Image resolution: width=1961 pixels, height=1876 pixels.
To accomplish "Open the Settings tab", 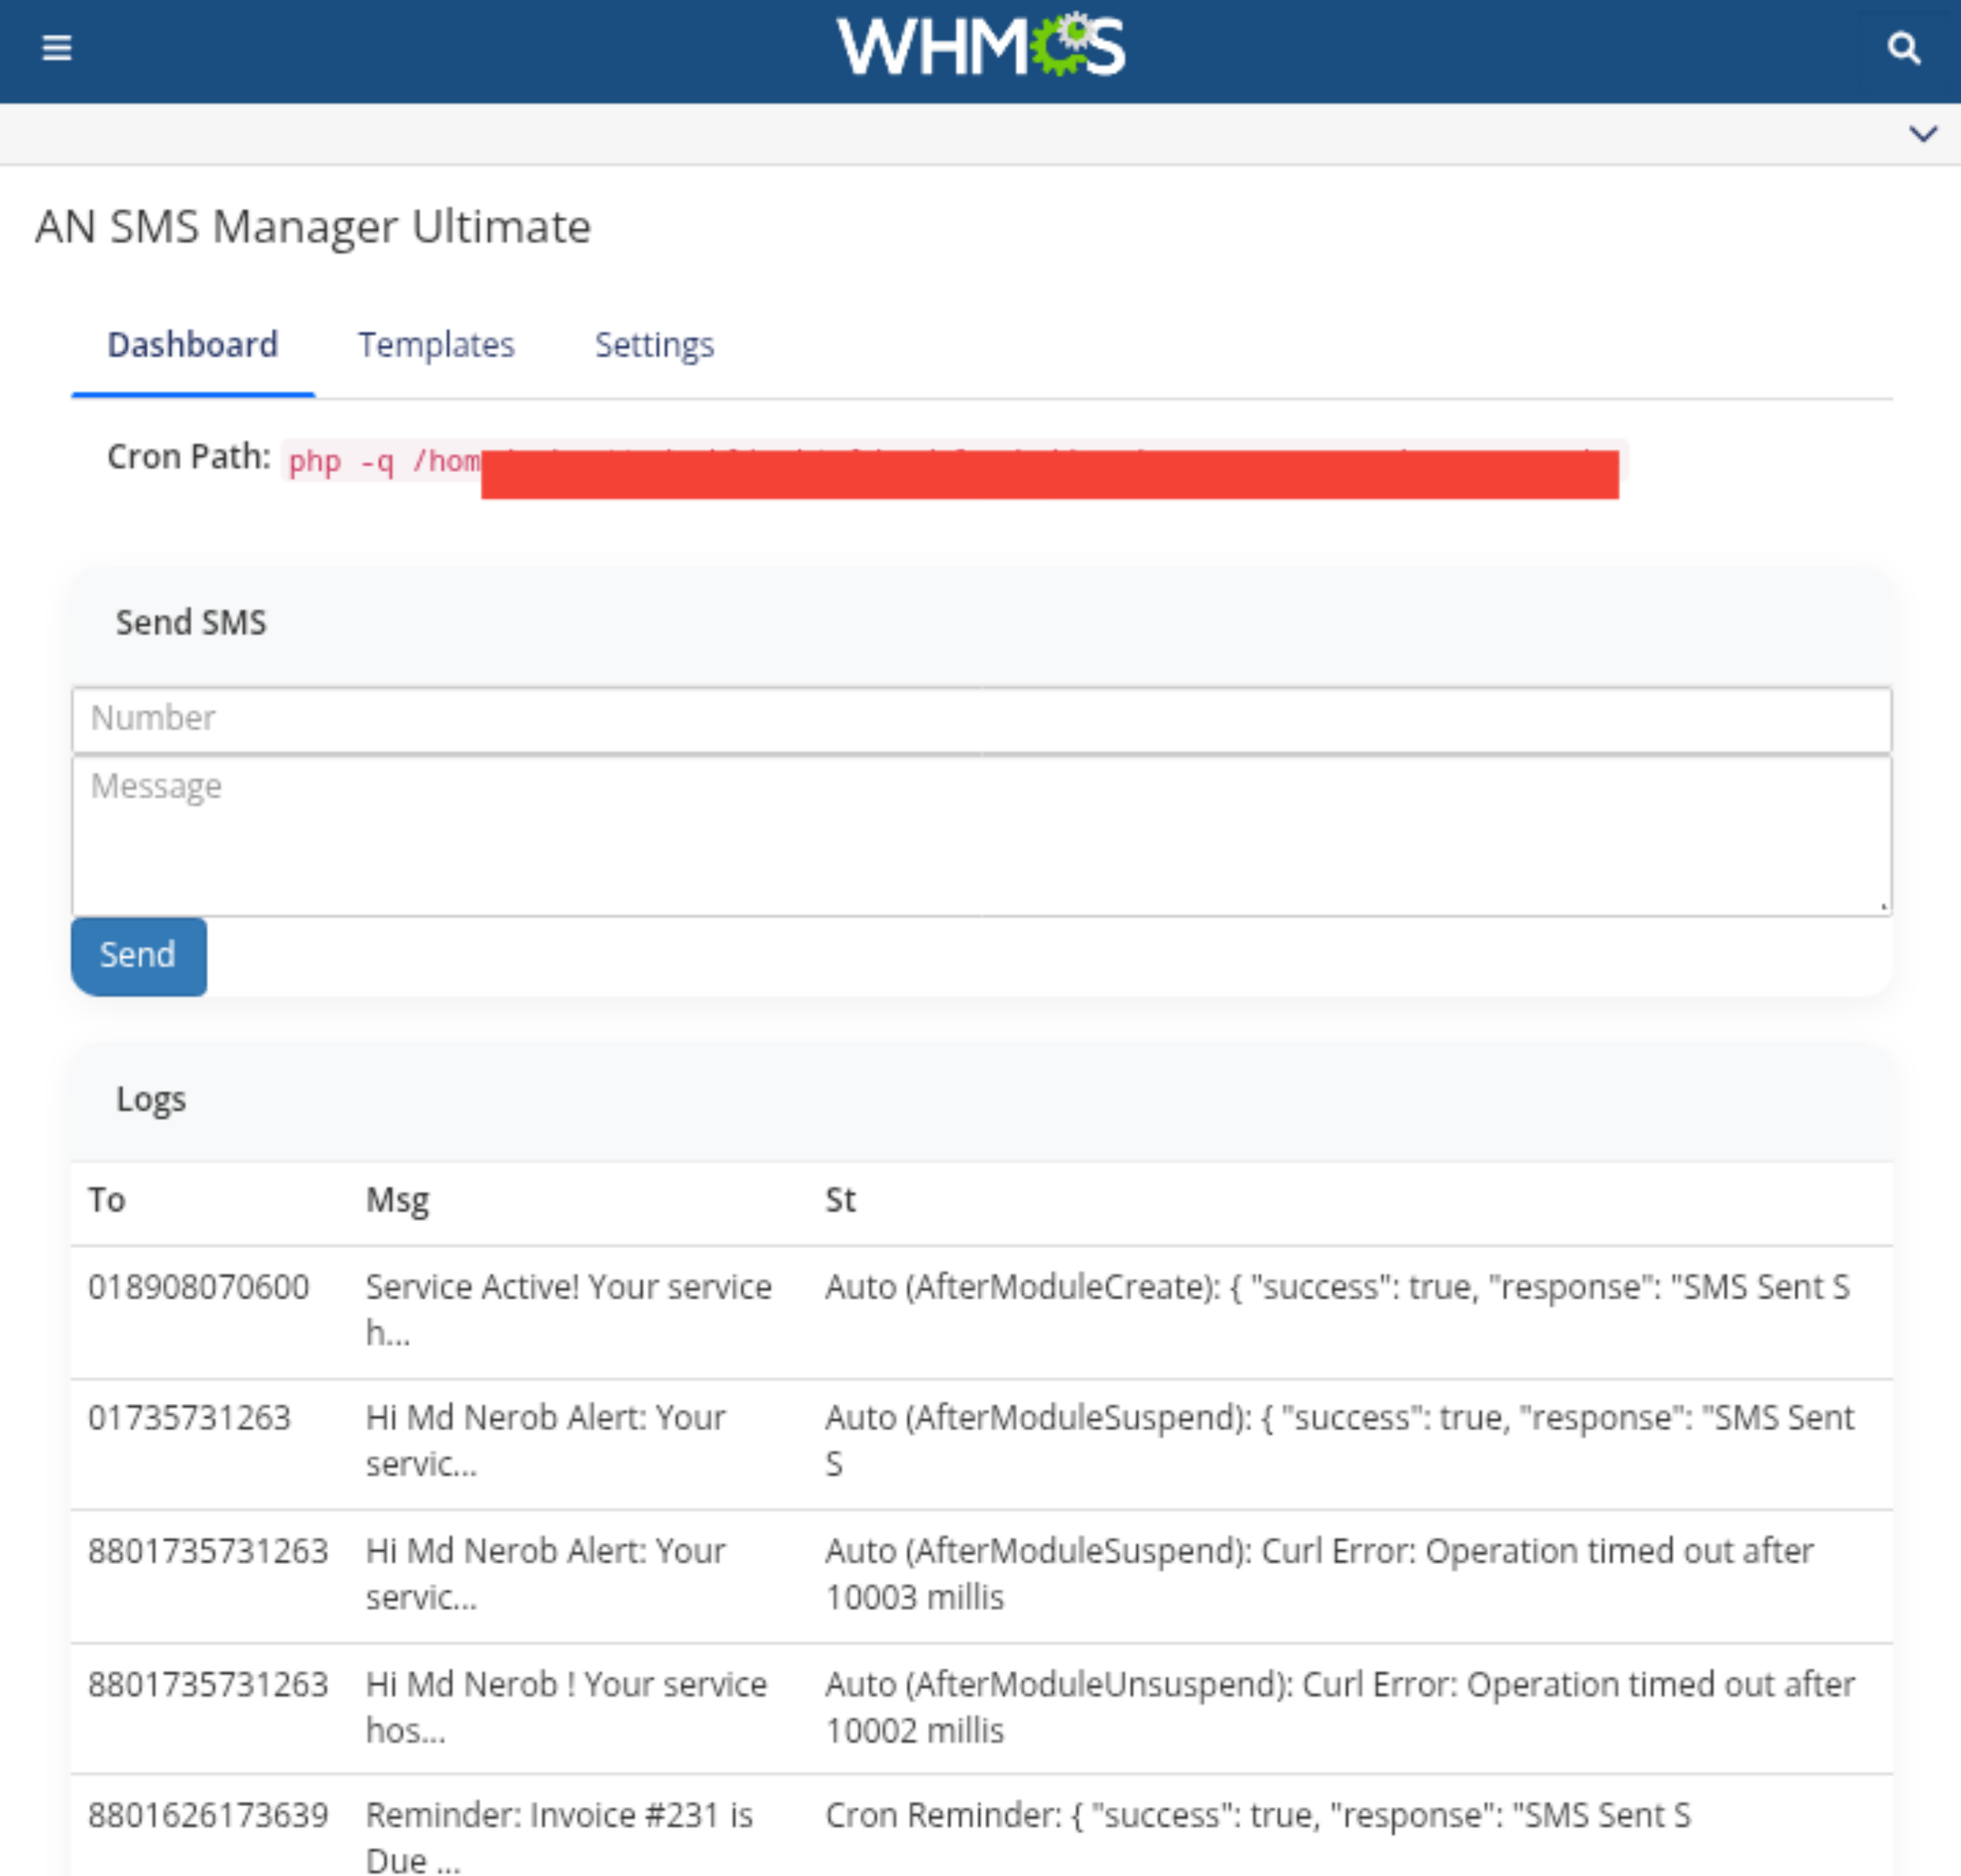I will tap(654, 345).
